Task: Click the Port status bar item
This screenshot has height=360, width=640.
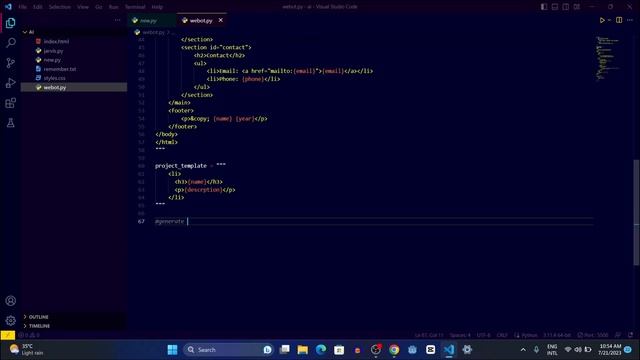Action: pyautogui.click(x=593, y=335)
